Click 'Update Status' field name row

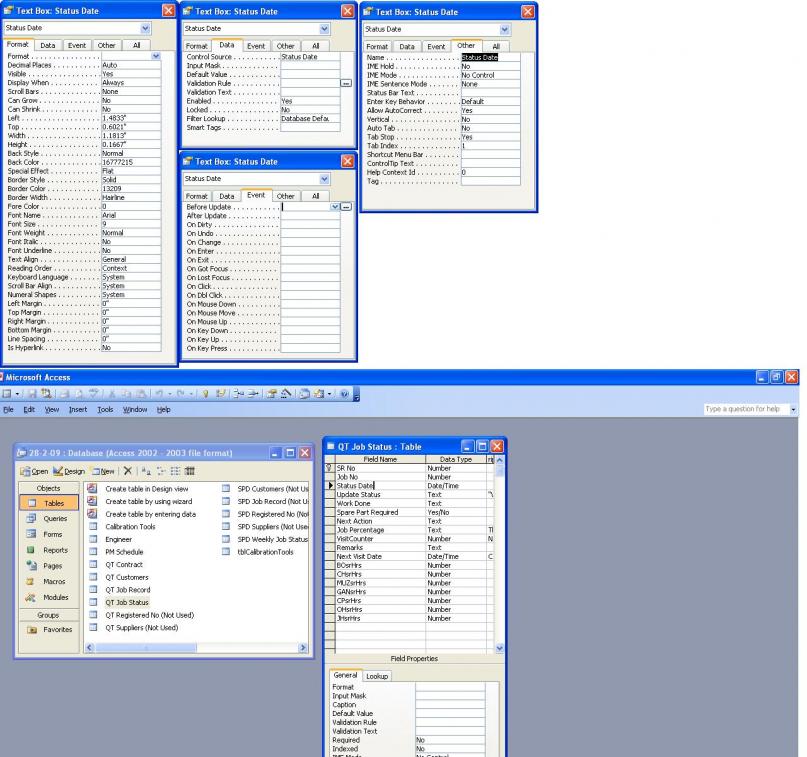380,495
